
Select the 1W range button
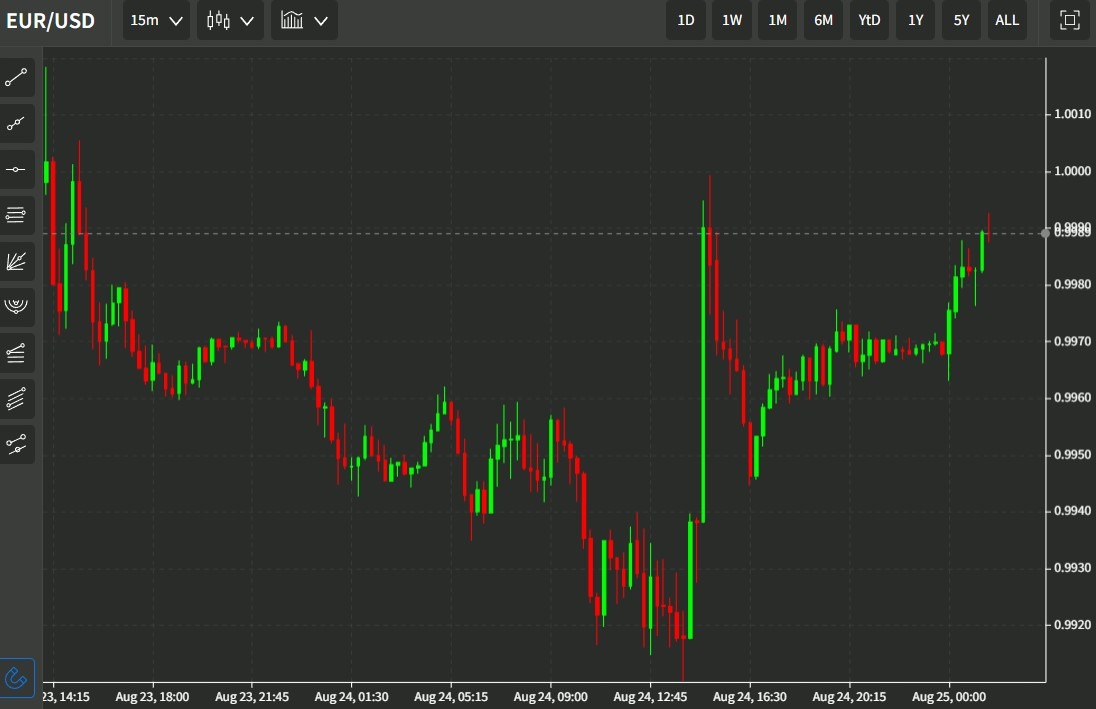pos(731,20)
